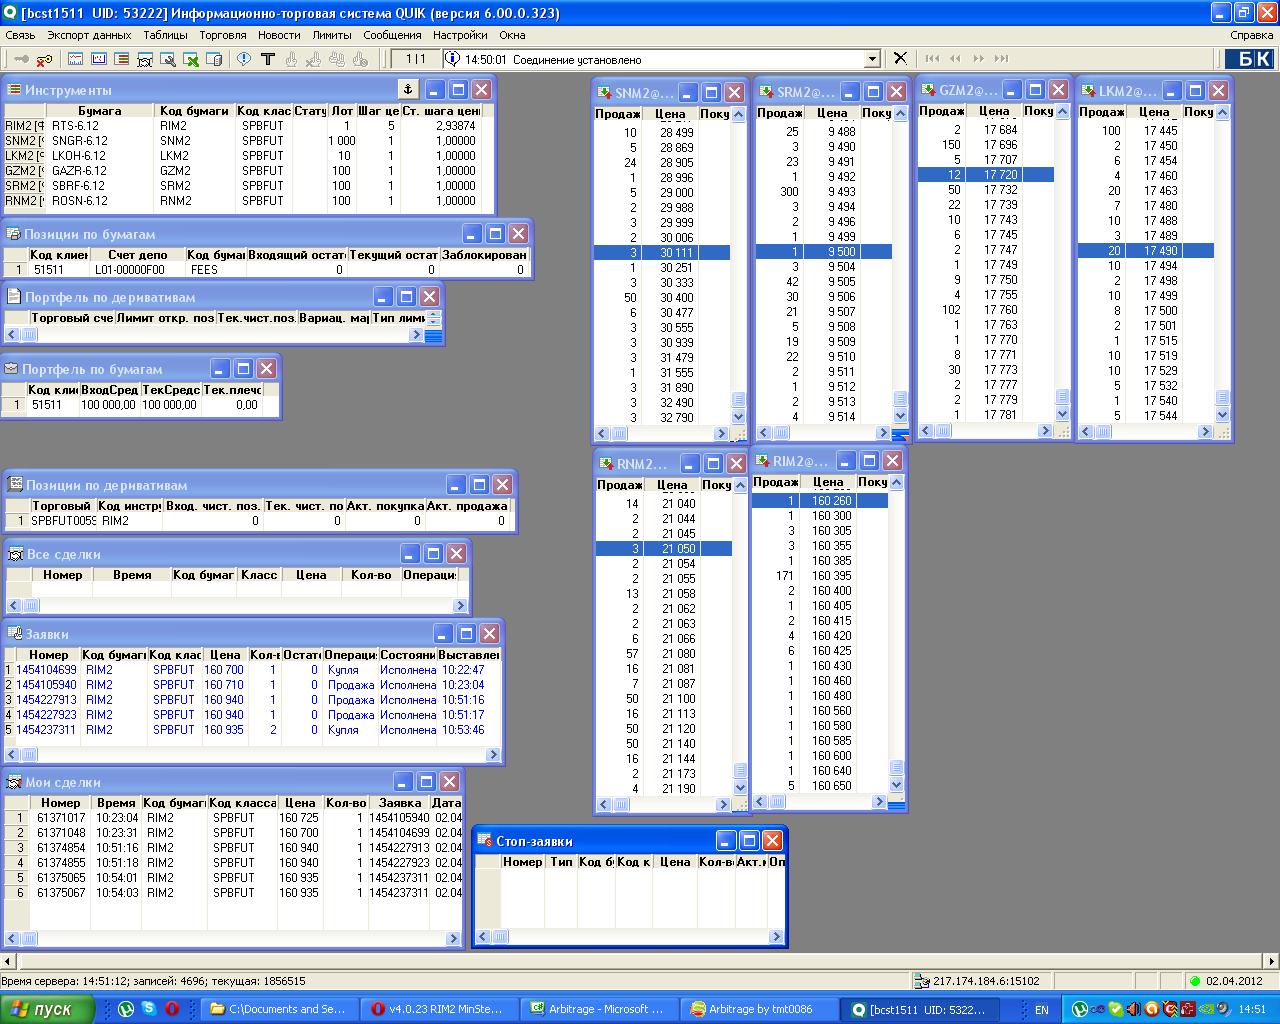1280x1024 pixels.
Task: Click the Заявки window title icon
Action: click(x=14, y=634)
